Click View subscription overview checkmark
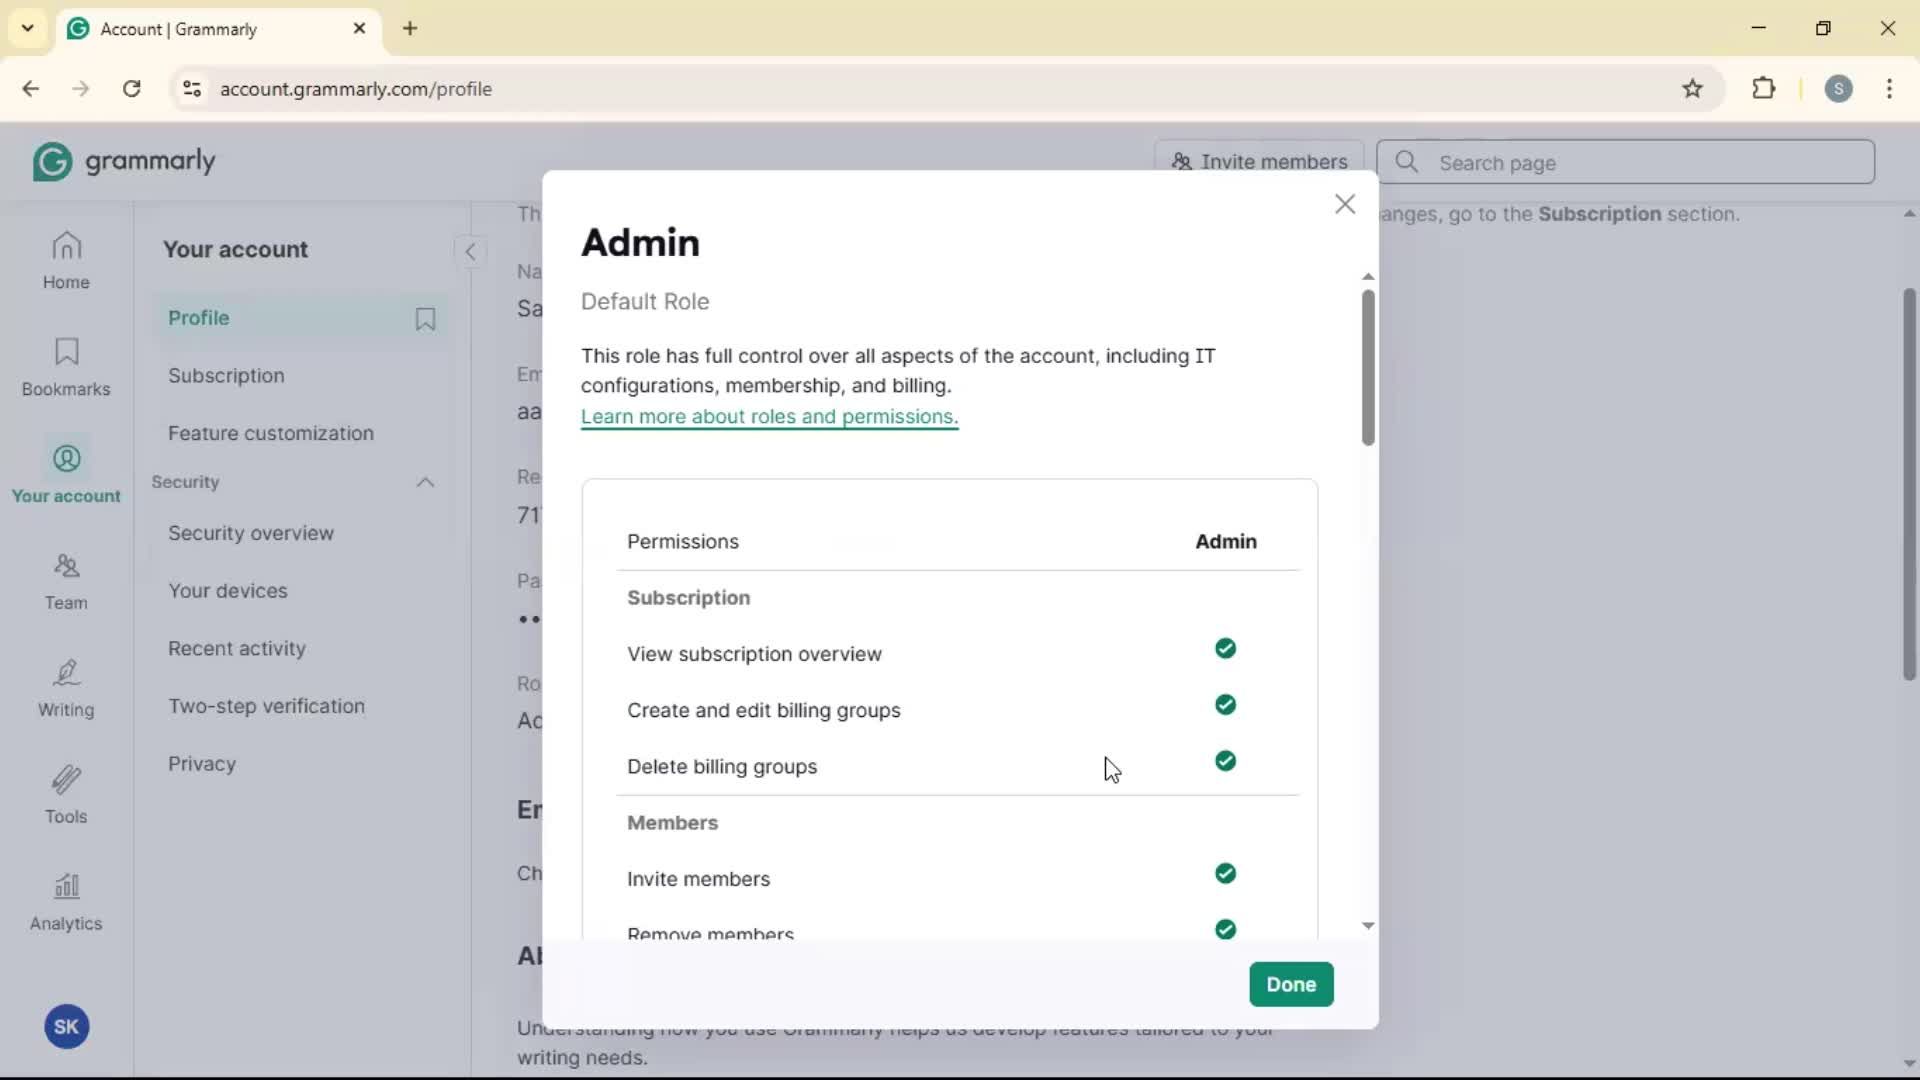This screenshot has height=1080, width=1920. 1225,649
